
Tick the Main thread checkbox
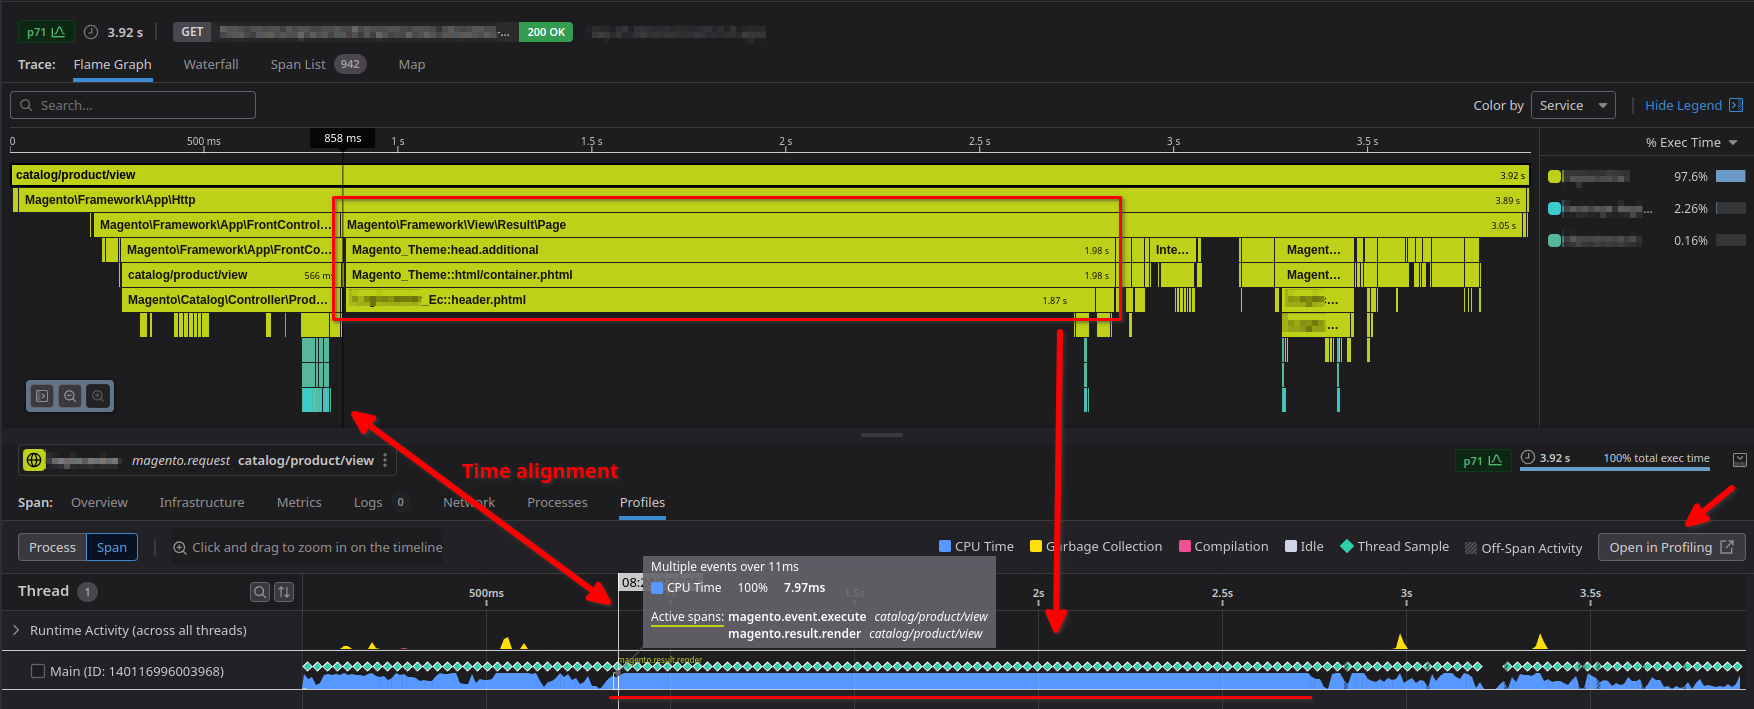[38, 671]
